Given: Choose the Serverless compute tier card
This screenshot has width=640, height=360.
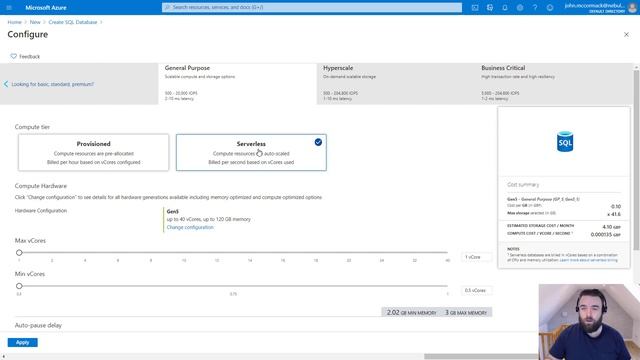Looking at the screenshot, I should click(x=251, y=153).
